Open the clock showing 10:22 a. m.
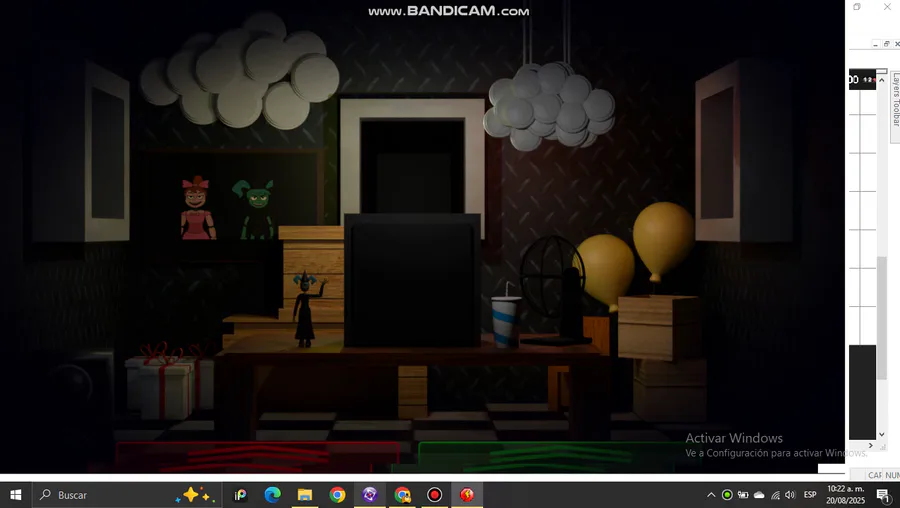Viewport: 900px width, 508px height. [845, 495]
